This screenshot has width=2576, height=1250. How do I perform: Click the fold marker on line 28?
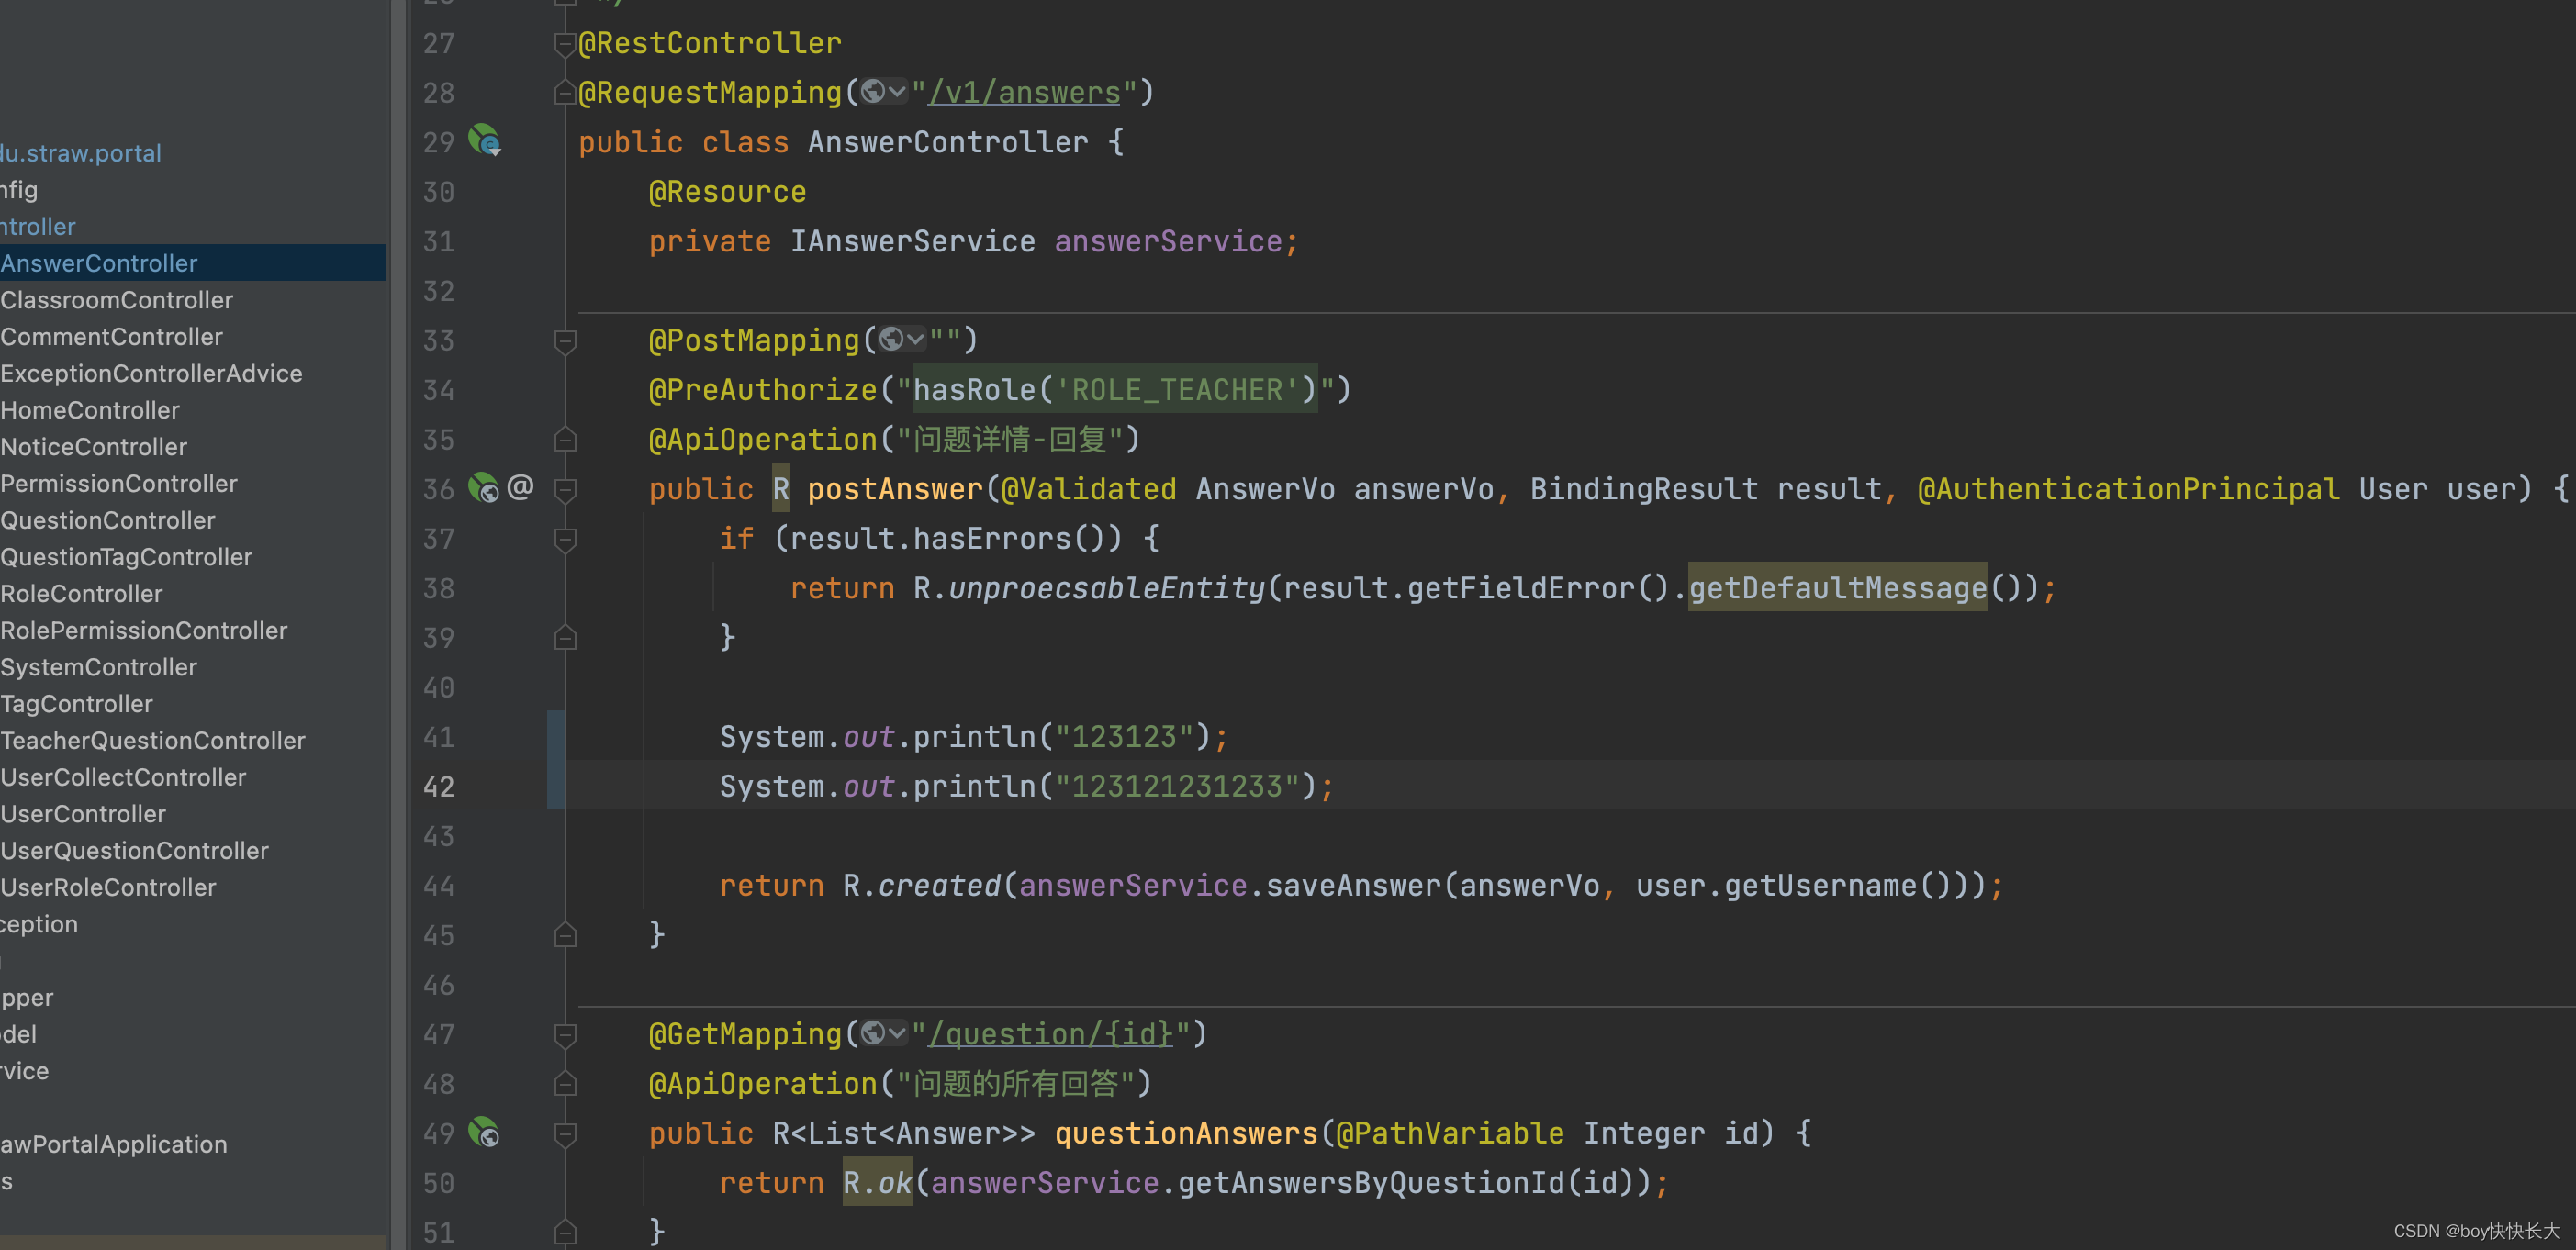565,93
